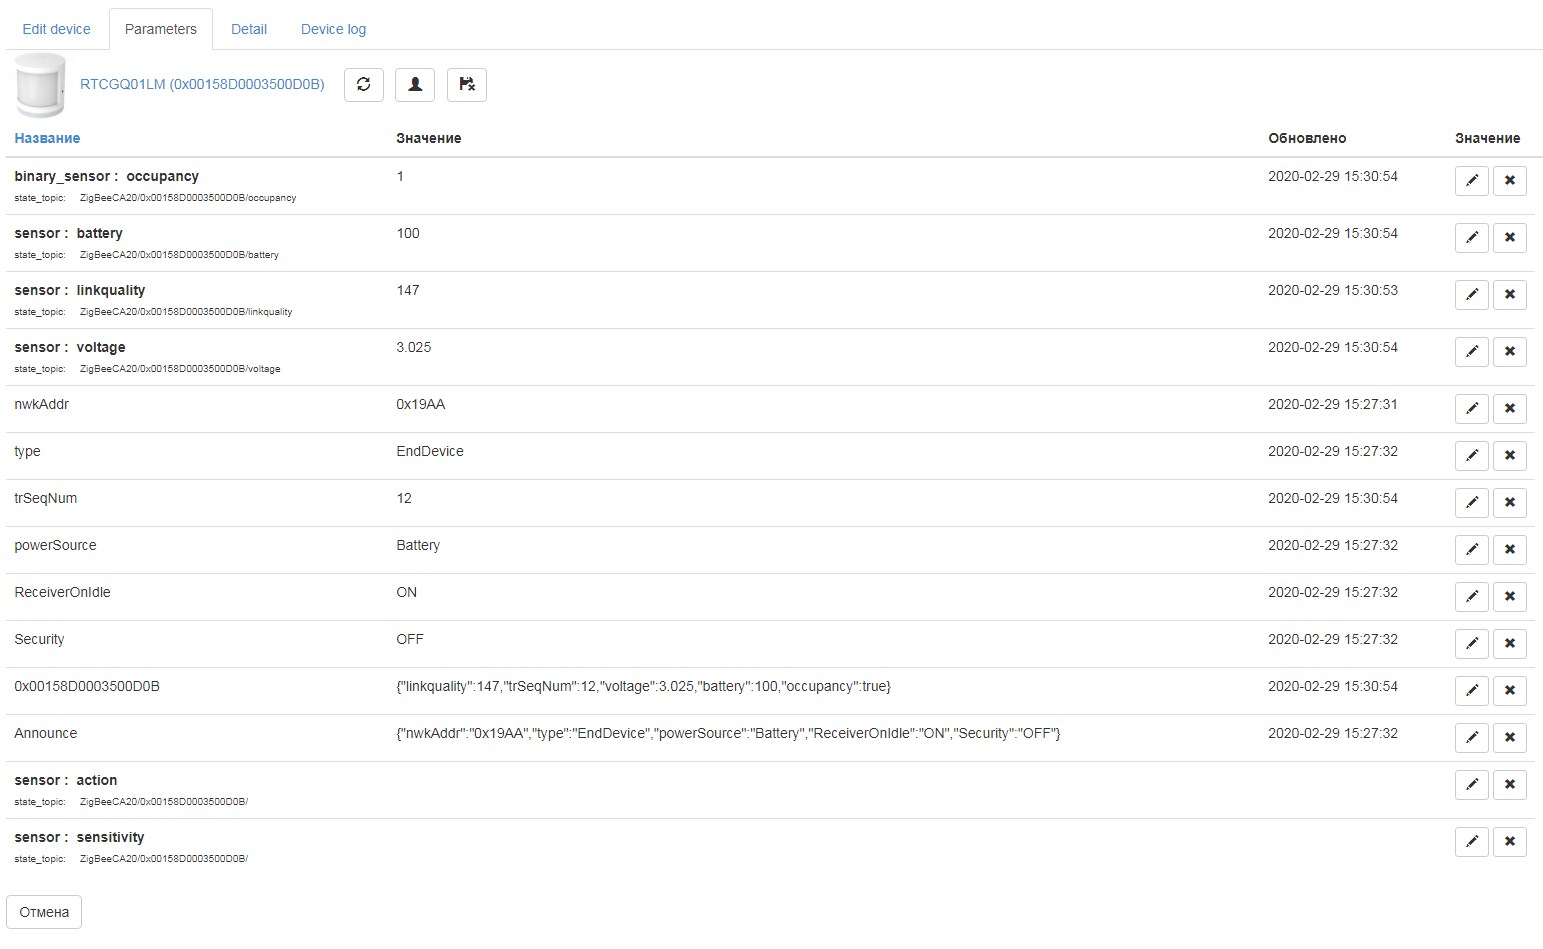This screenshot has height=949, width=1543.
Task: Delete the sensor battery parameter
Action: click(1509, 238)
